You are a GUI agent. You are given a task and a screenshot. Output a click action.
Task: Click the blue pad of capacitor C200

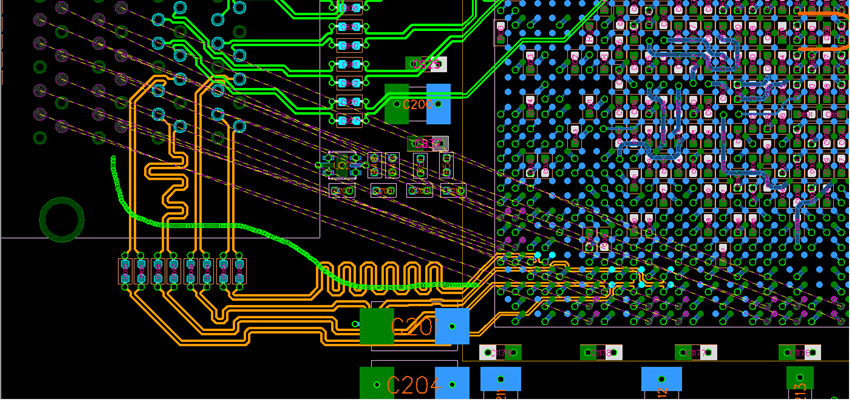pos(438,104)
